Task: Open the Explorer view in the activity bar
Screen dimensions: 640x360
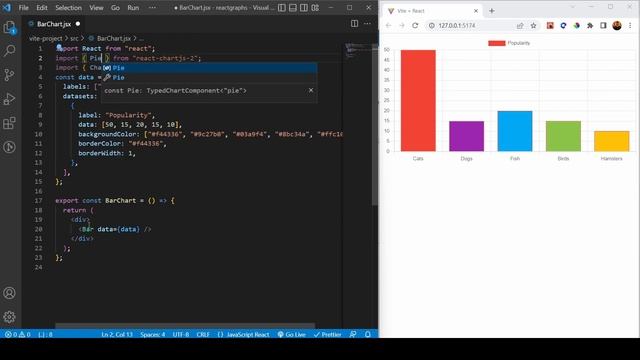Action: (x=9, y=27)
